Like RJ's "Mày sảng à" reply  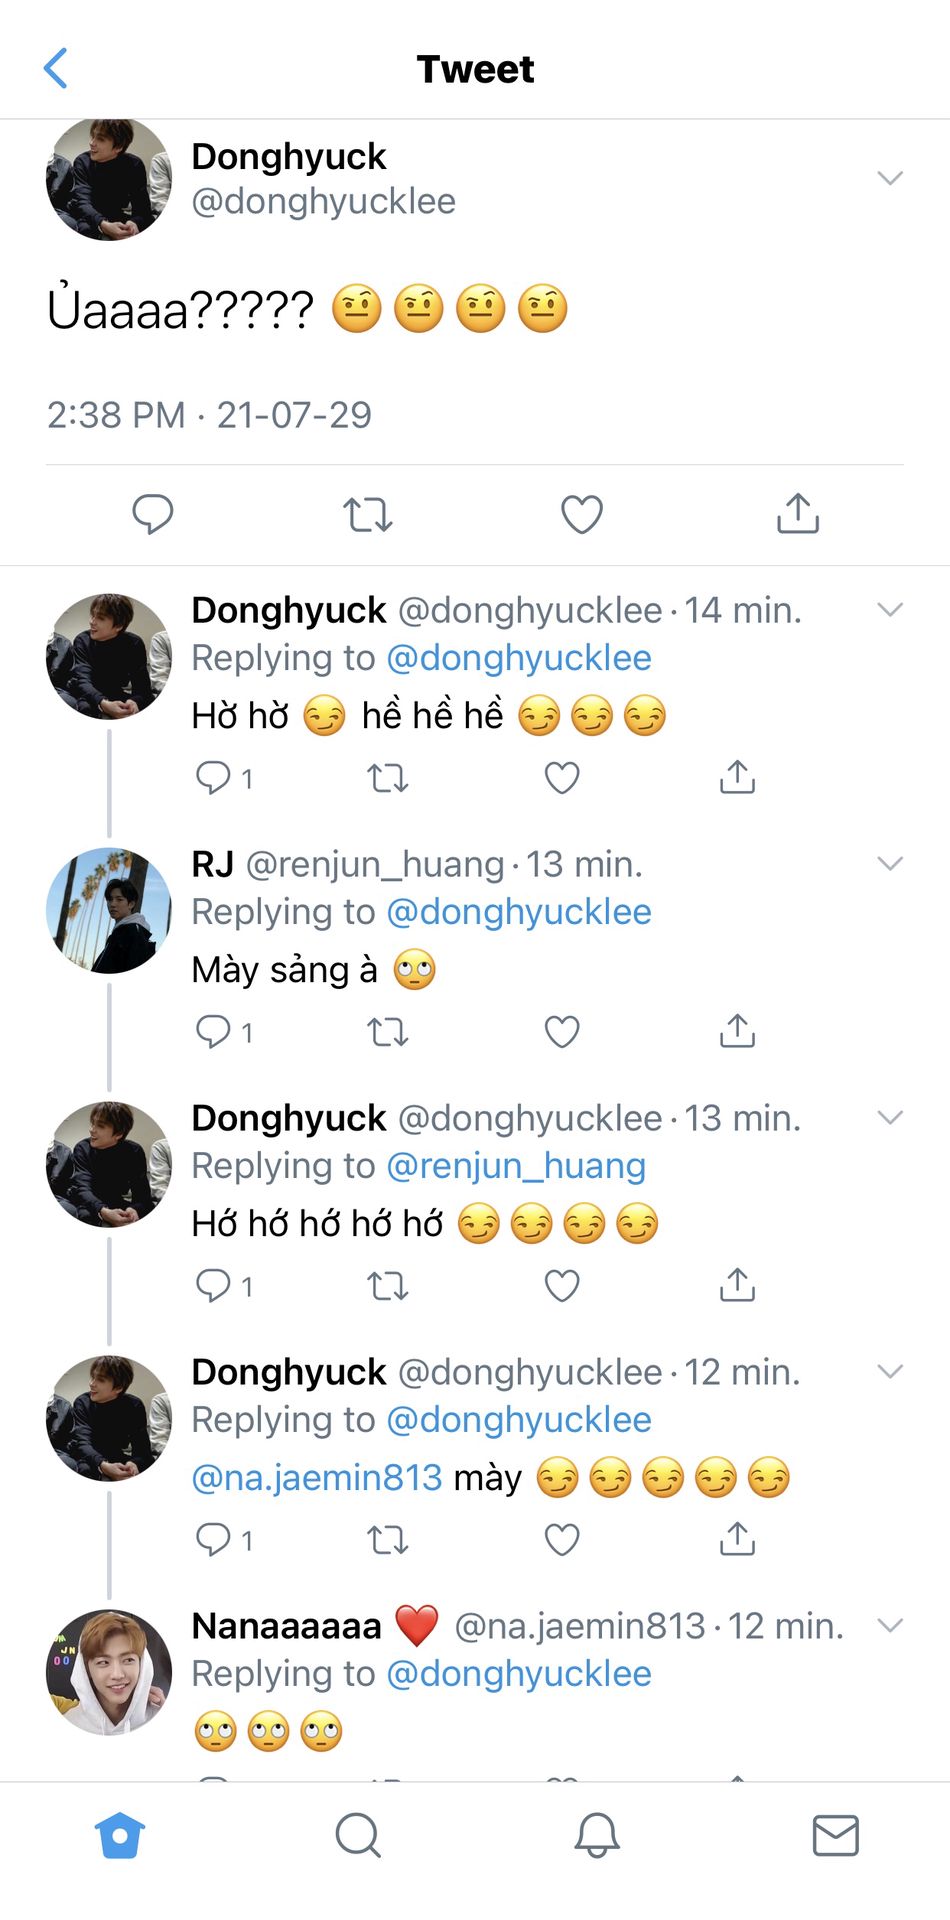click(562, 1031)
